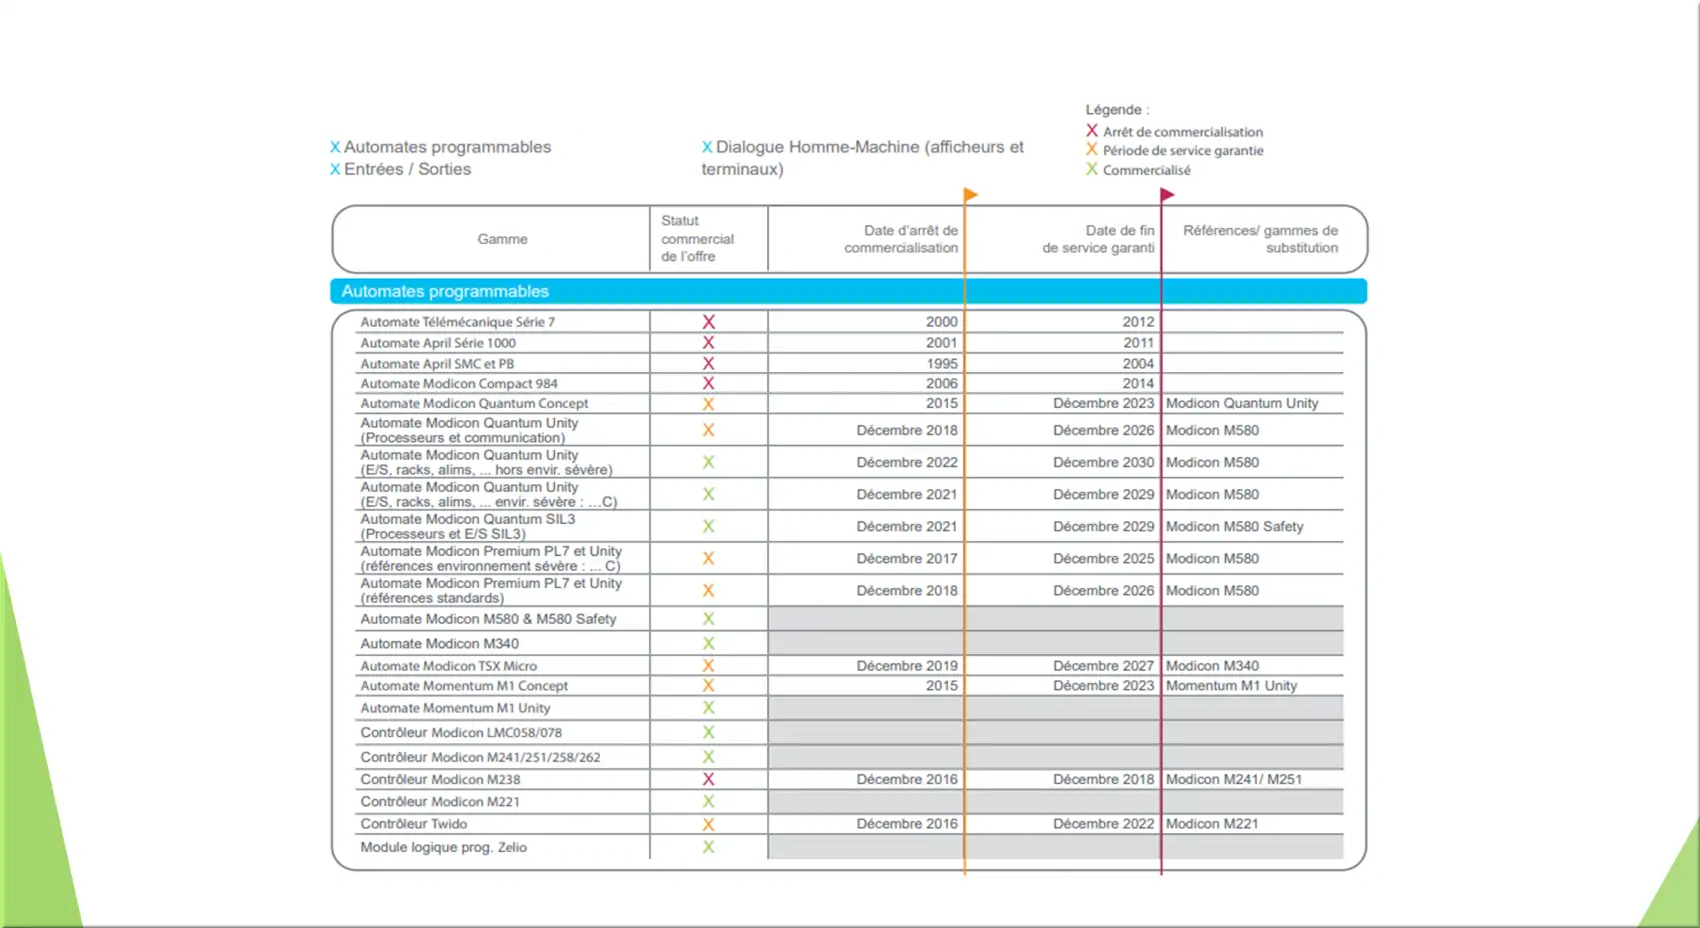Click the red X for Contrôleur Modicon M238
This screenshot has width=1700, height=928.
[x=708, y=779]
